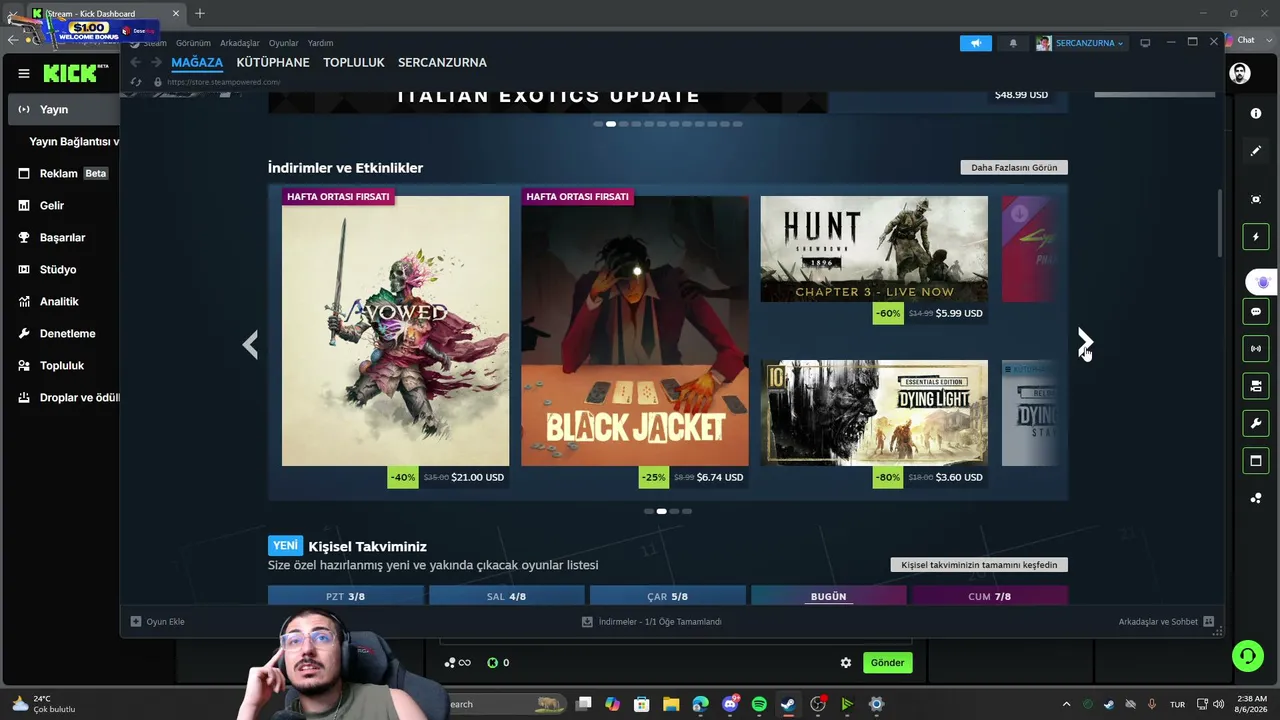Click the Oyun Ekle plus icon
This screenshot has width=1280, height=720.
(136, 621)
